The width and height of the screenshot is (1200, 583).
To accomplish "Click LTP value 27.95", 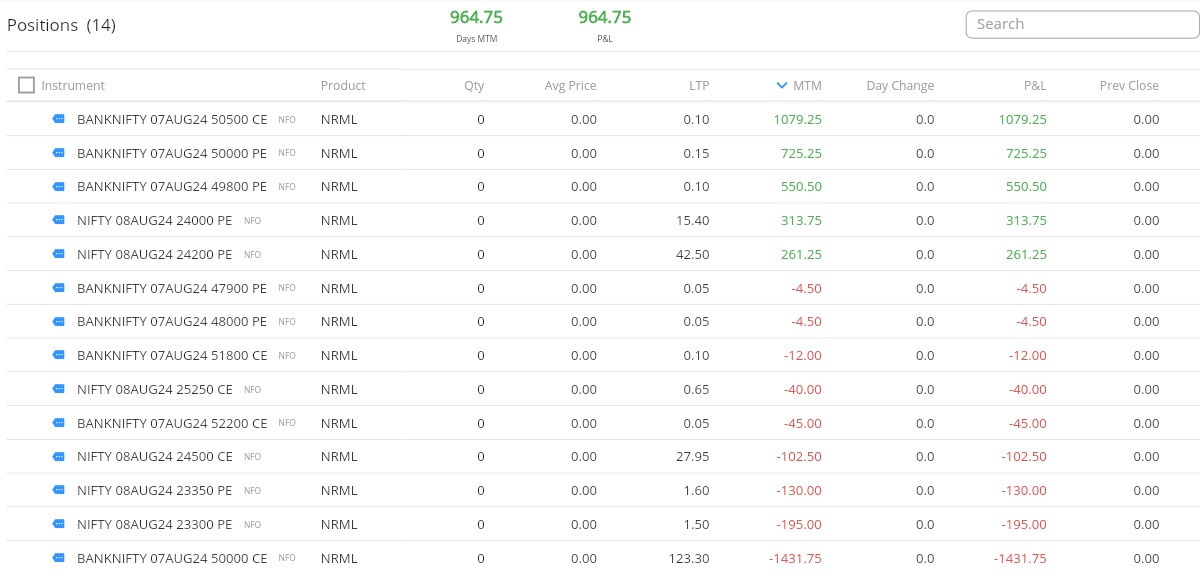I will [693, 457].
